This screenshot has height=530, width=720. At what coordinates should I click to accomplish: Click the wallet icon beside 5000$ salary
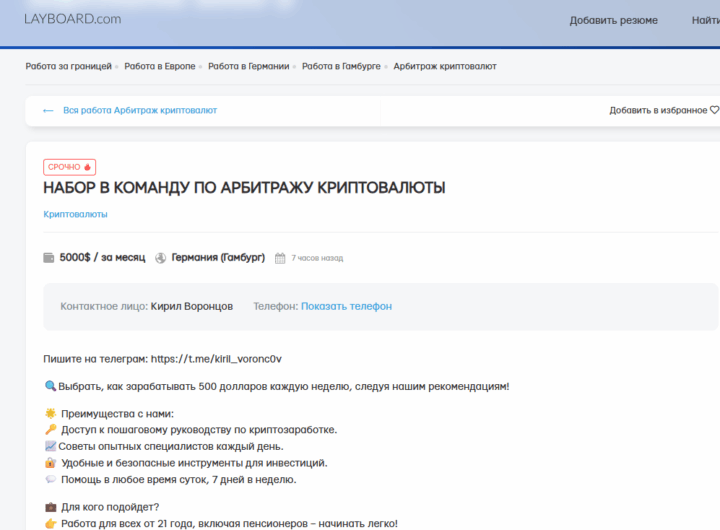pos(49,258)
